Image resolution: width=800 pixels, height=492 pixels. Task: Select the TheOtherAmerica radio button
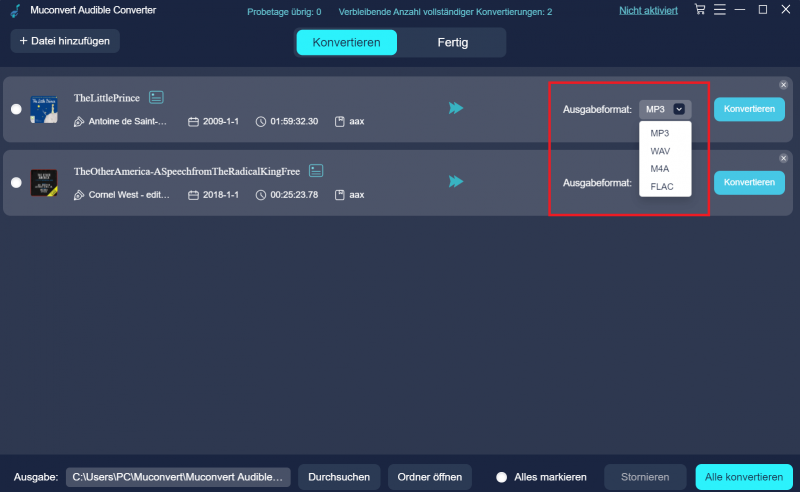pyautogui.click(x=16, y=182)
